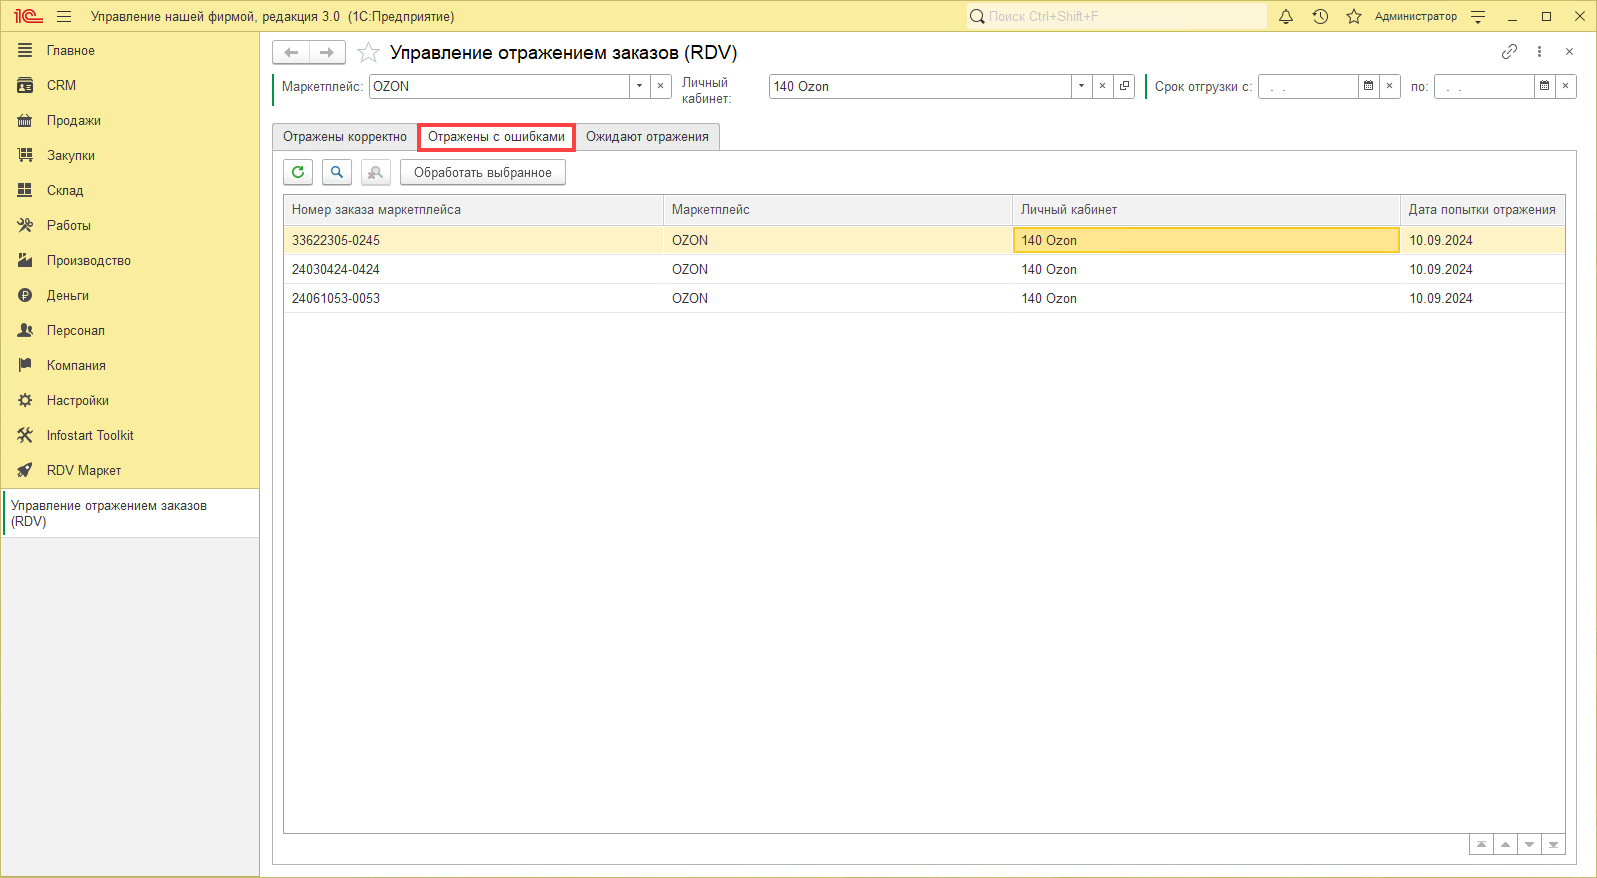Screen dimensions: 1597x878
Task: Go back with the left arrow button
Action: (291, 52)
